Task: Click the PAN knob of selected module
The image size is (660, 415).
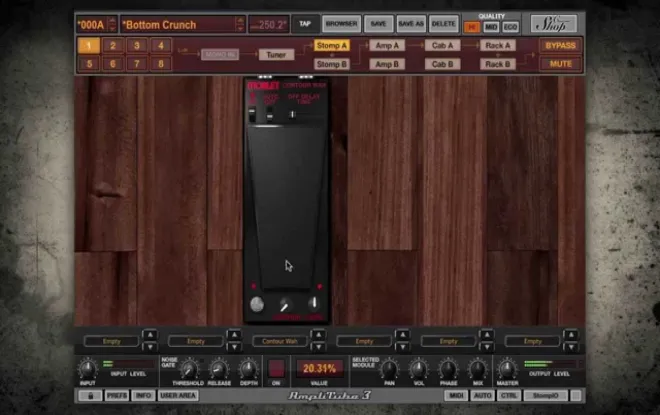Action: [389, 370]
